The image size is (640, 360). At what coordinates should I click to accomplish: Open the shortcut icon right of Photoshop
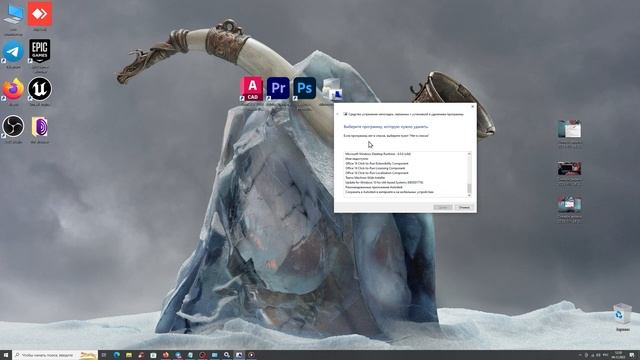(x=331, y=90)
